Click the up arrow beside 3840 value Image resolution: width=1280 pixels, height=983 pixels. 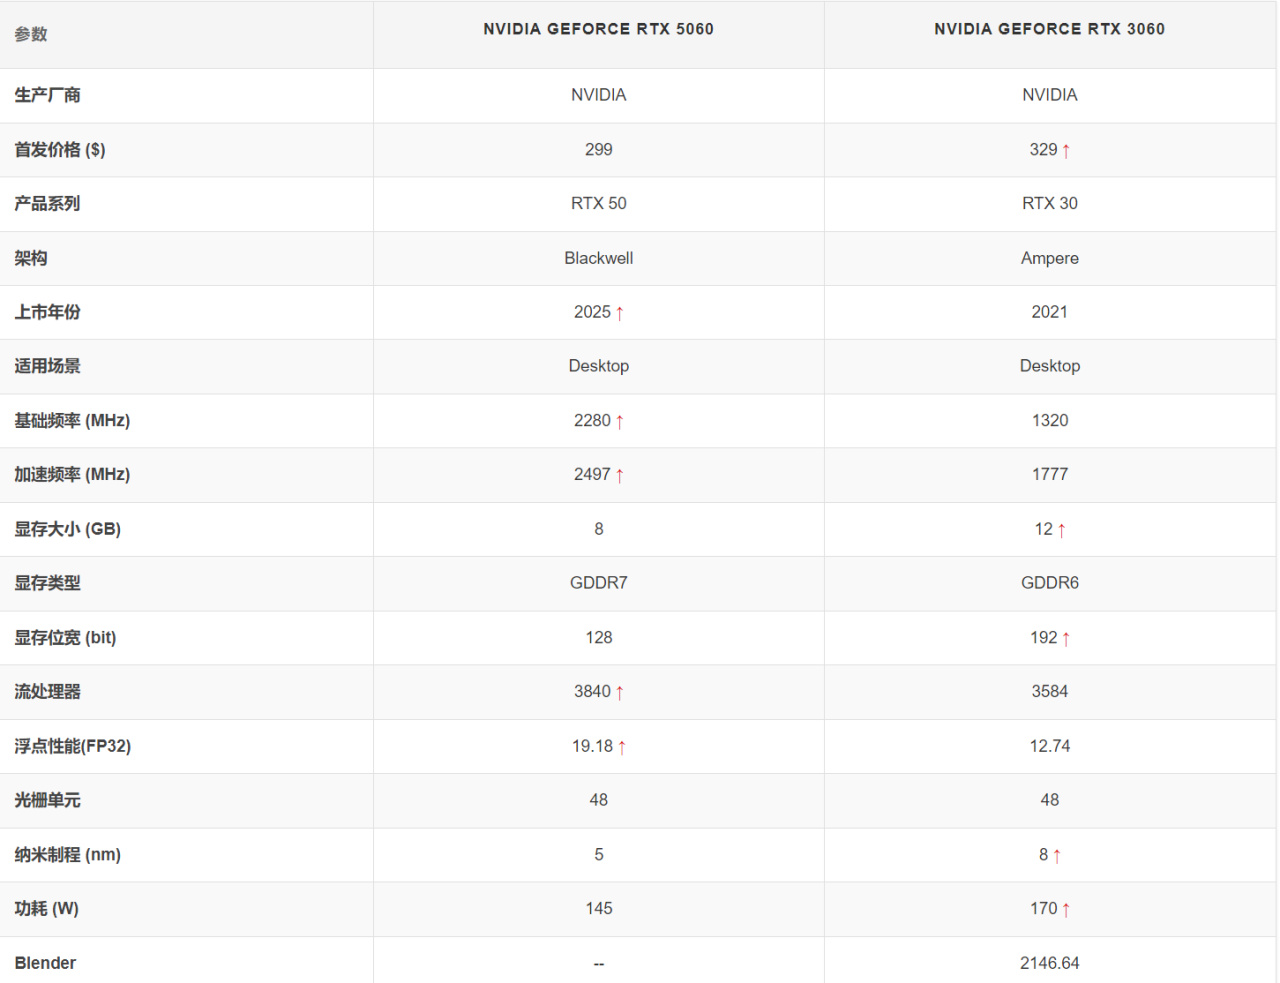(620, 693)
